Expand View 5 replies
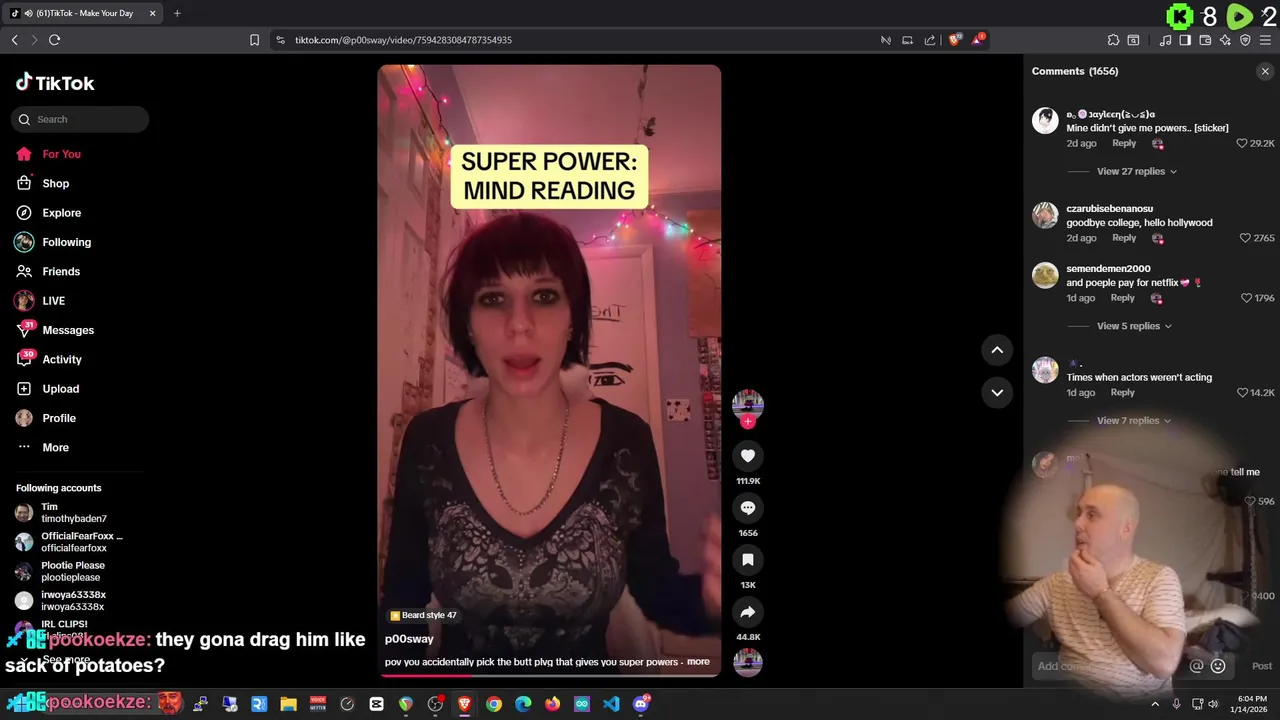The width and height of the screenshot is (1280, 720). pos(1134,326)
